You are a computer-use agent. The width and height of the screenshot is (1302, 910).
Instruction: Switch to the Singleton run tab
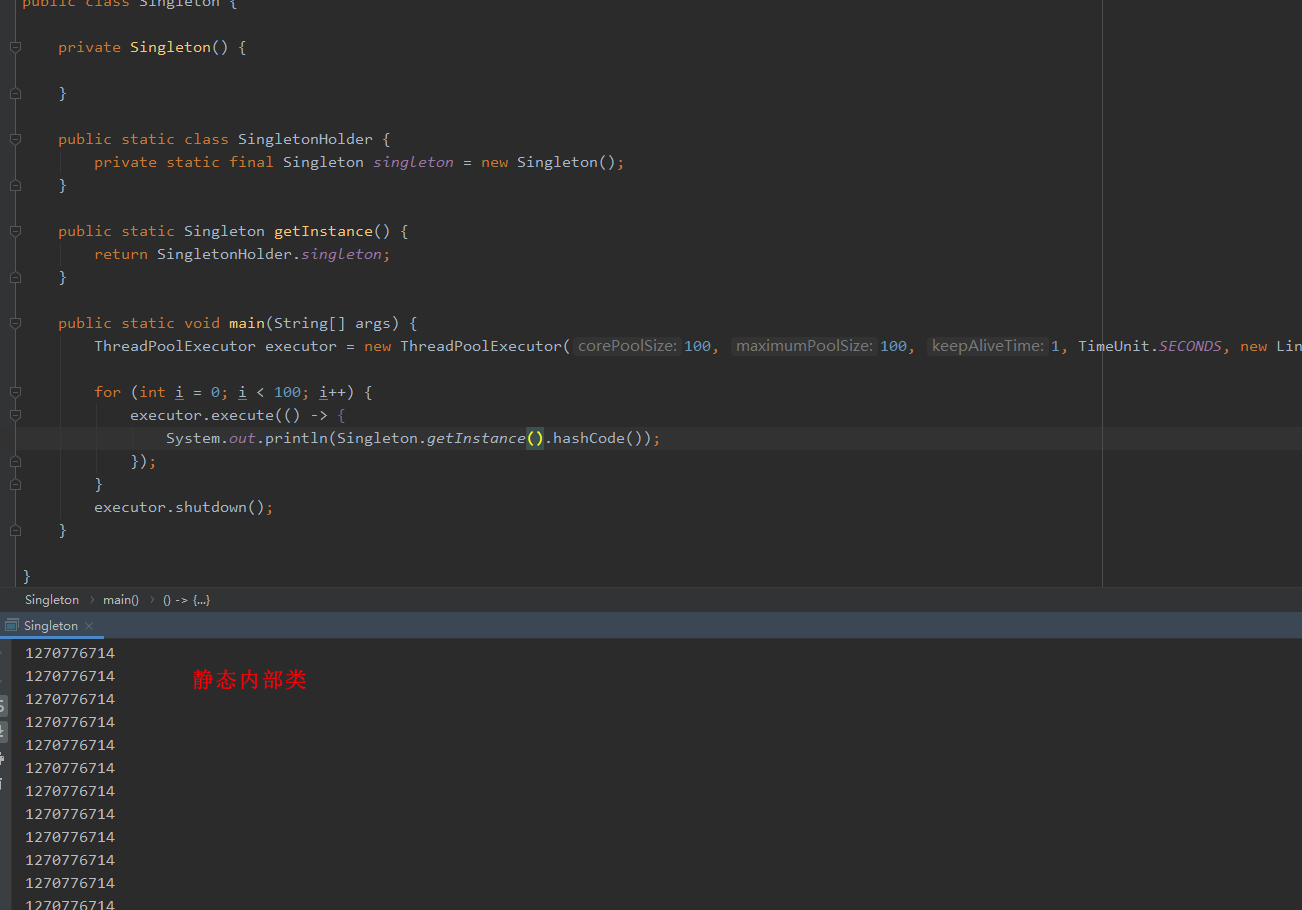pyautogui.click(x=51, y=626)
